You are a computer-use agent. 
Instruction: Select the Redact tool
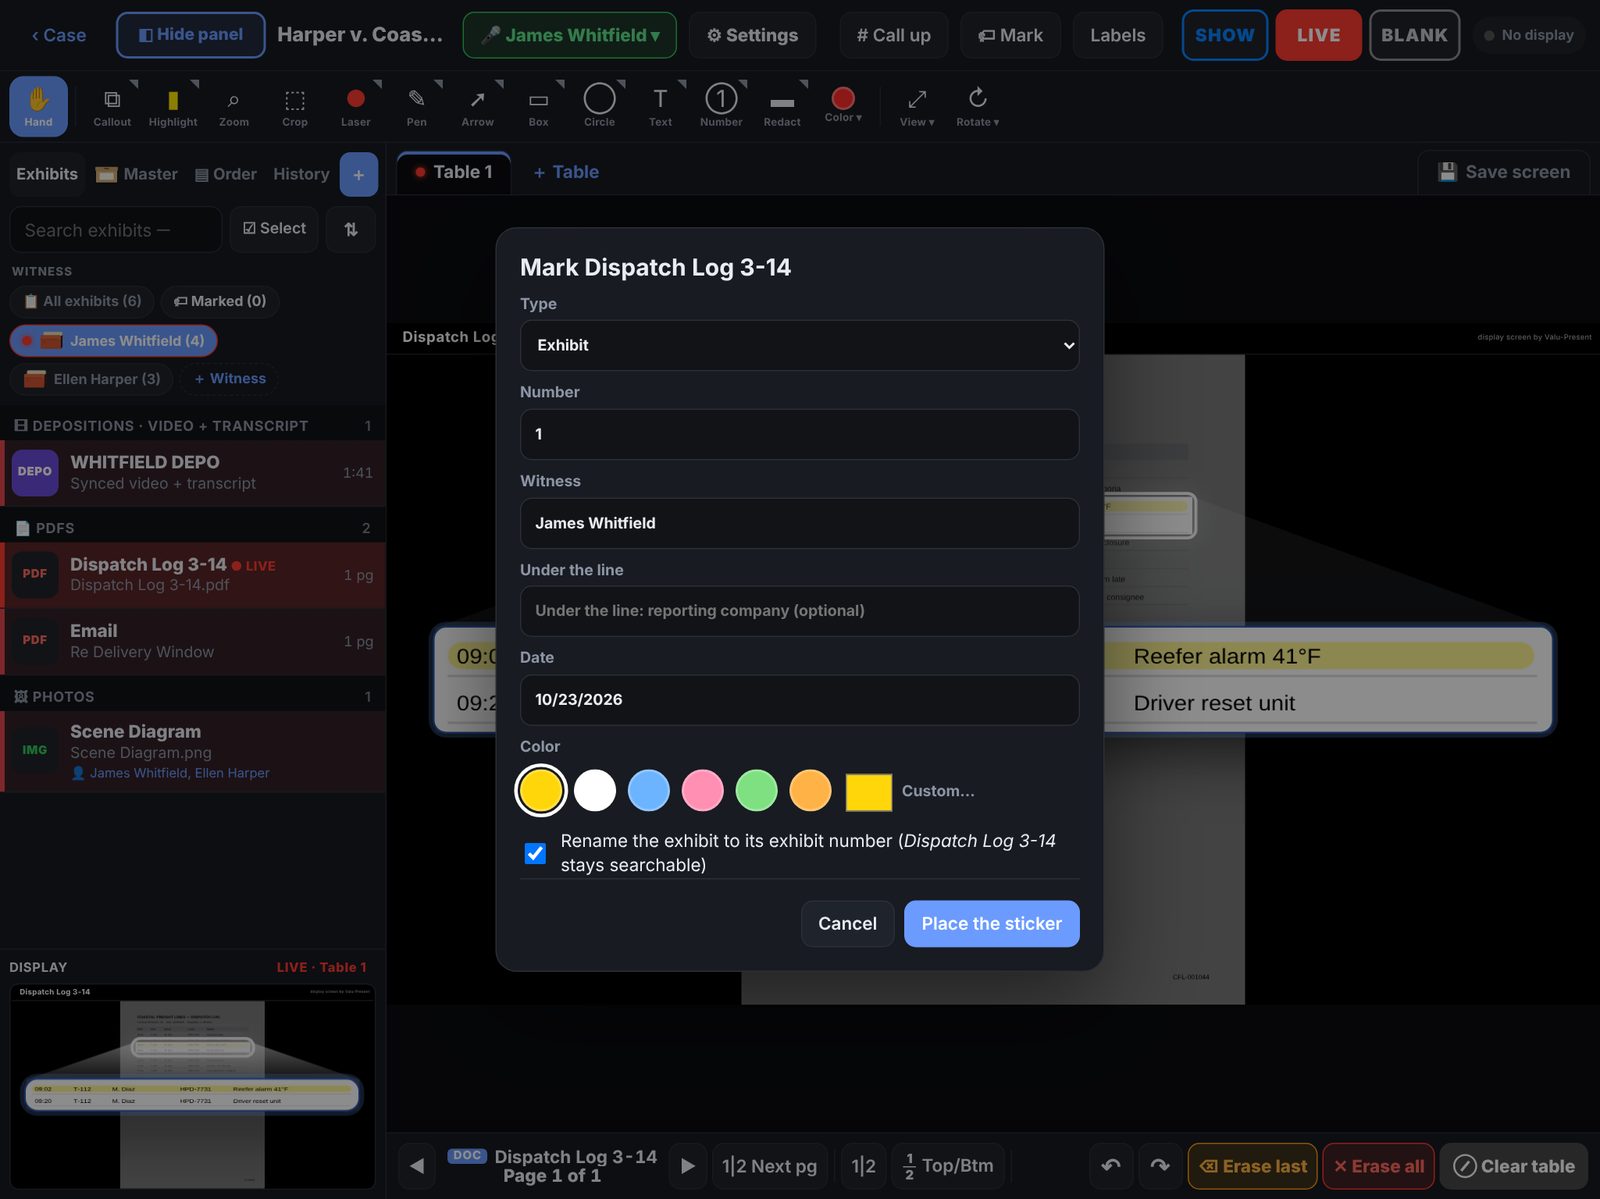[x=783, y=106]
